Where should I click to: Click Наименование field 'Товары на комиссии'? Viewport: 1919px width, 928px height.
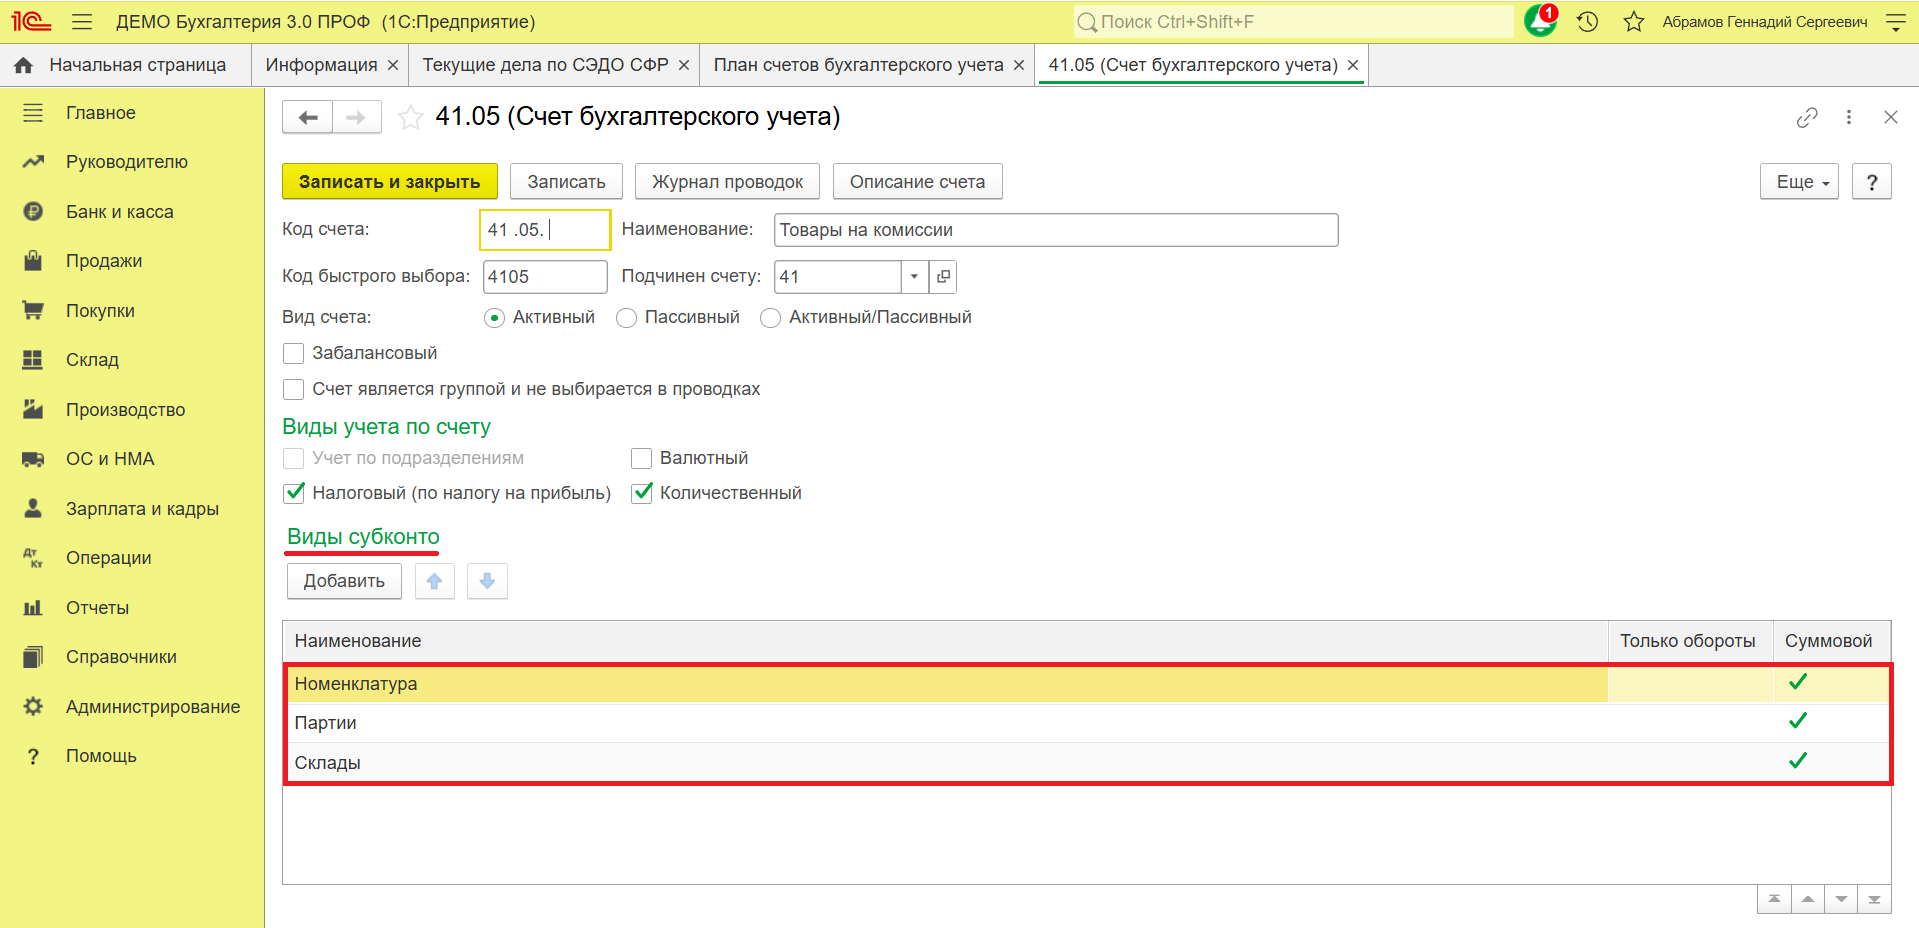[x=1056, y=230]
